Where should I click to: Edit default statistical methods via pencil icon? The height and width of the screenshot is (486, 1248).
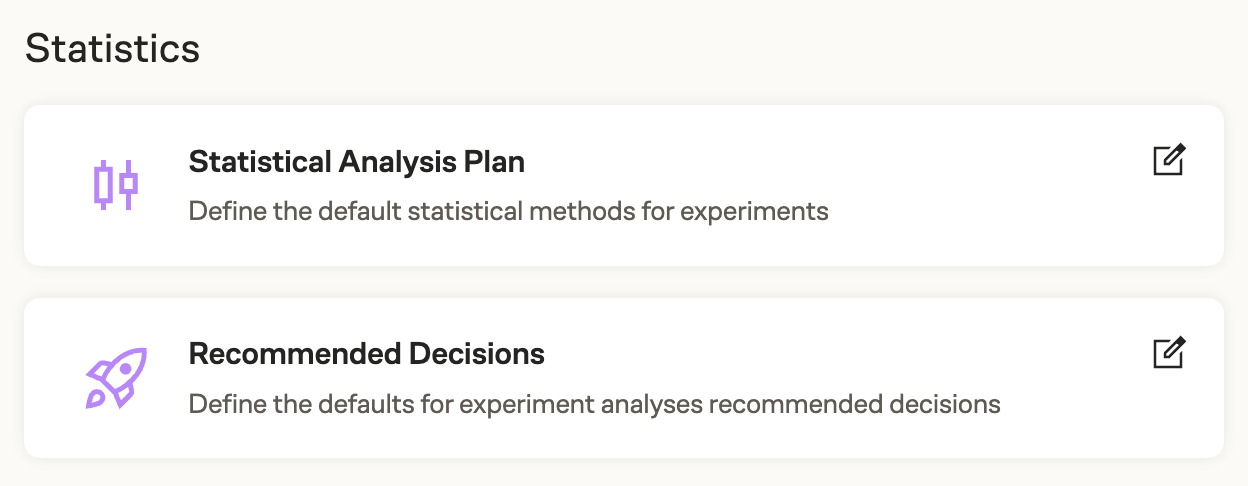point(1168,161)
